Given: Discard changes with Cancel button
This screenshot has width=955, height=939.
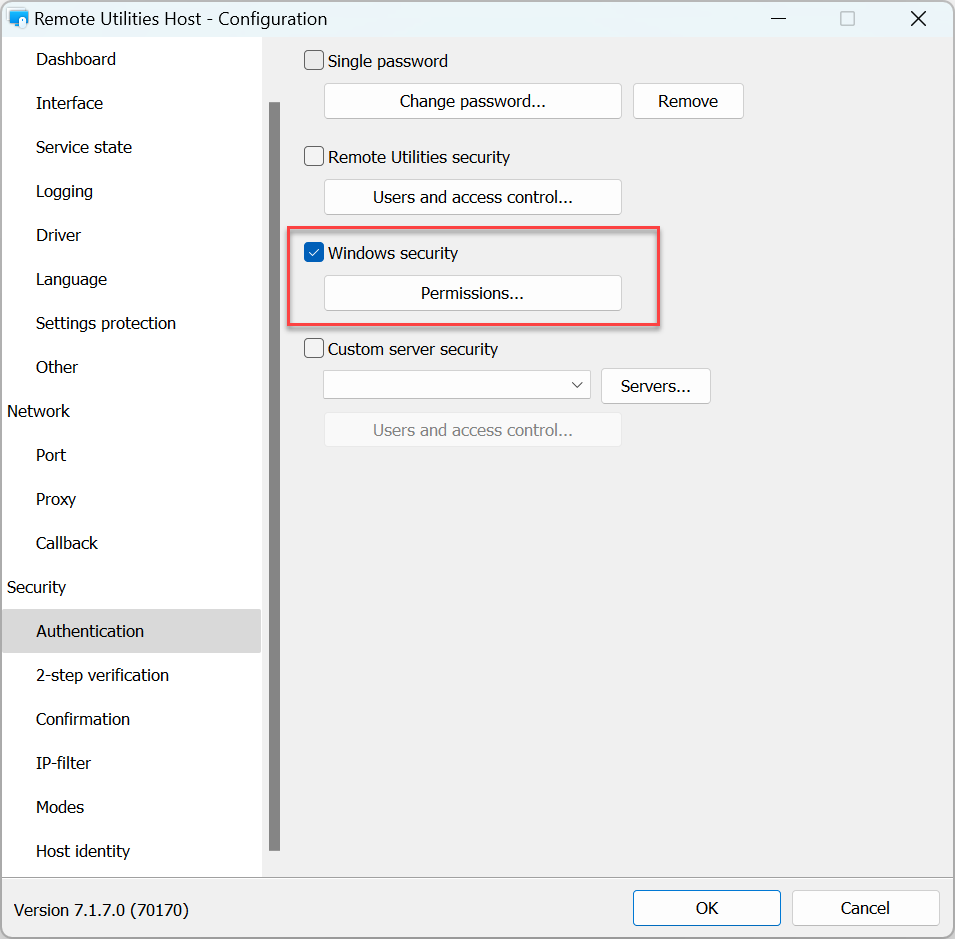Looking at the screenshot, I should (865, 908).
